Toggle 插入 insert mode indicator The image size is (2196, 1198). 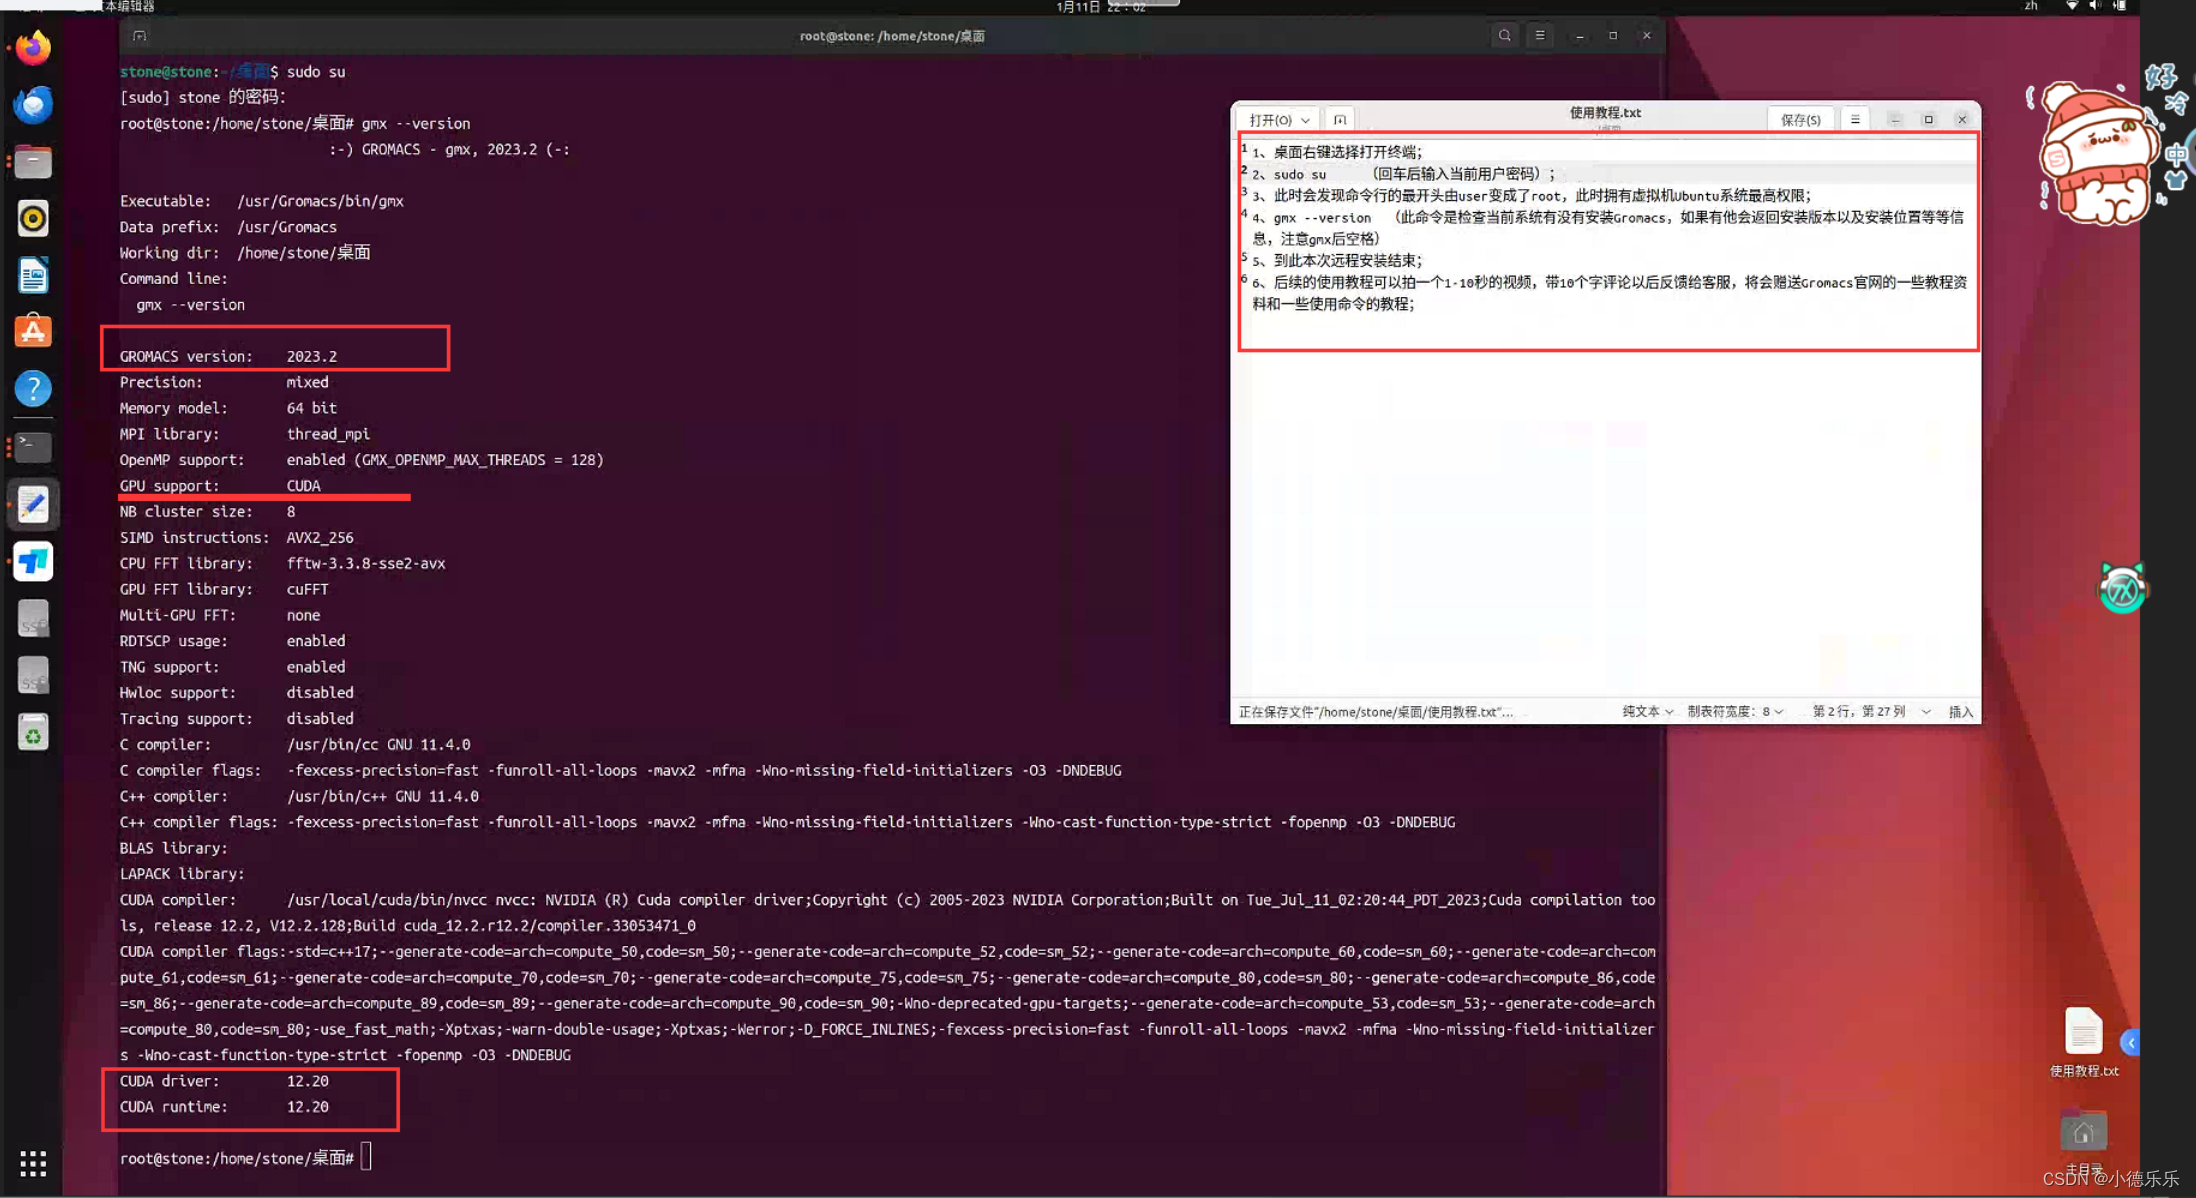(x=1960, y=712)
